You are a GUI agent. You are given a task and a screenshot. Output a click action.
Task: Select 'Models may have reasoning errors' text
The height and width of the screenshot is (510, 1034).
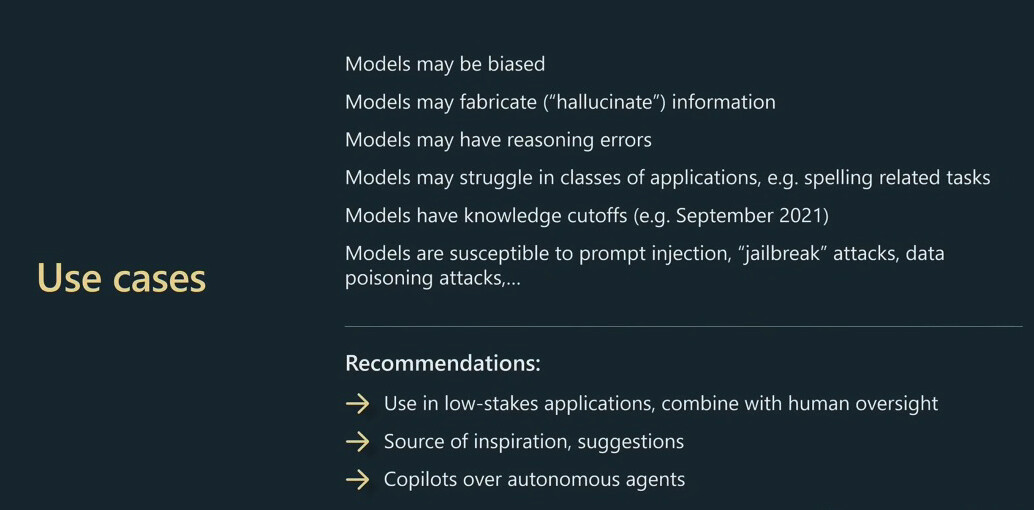pos(499,140)
